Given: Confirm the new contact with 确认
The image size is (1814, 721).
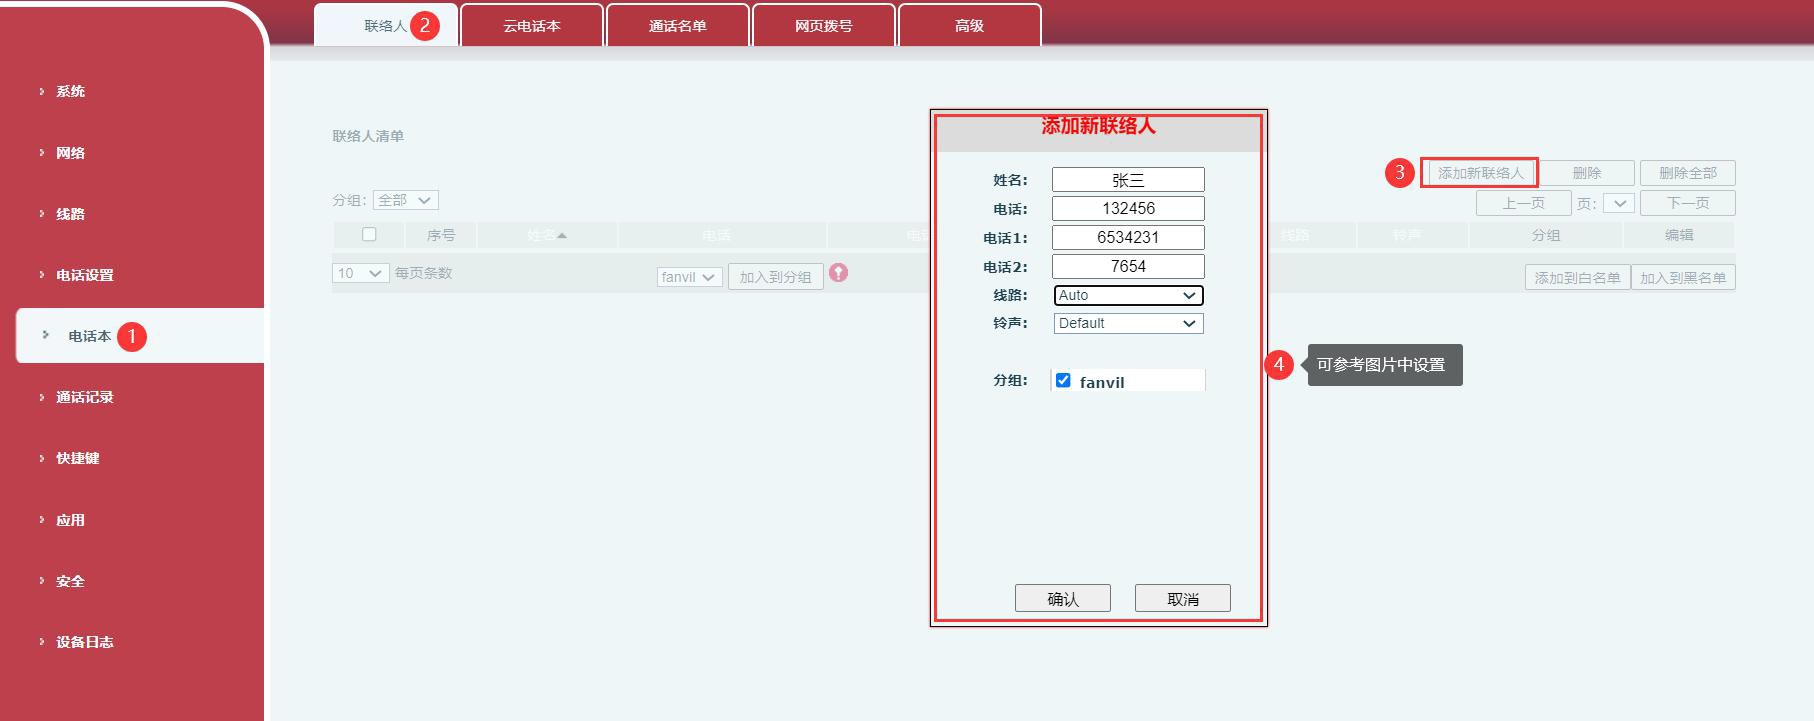Looking at the screenshot, I should point(1063,598).
